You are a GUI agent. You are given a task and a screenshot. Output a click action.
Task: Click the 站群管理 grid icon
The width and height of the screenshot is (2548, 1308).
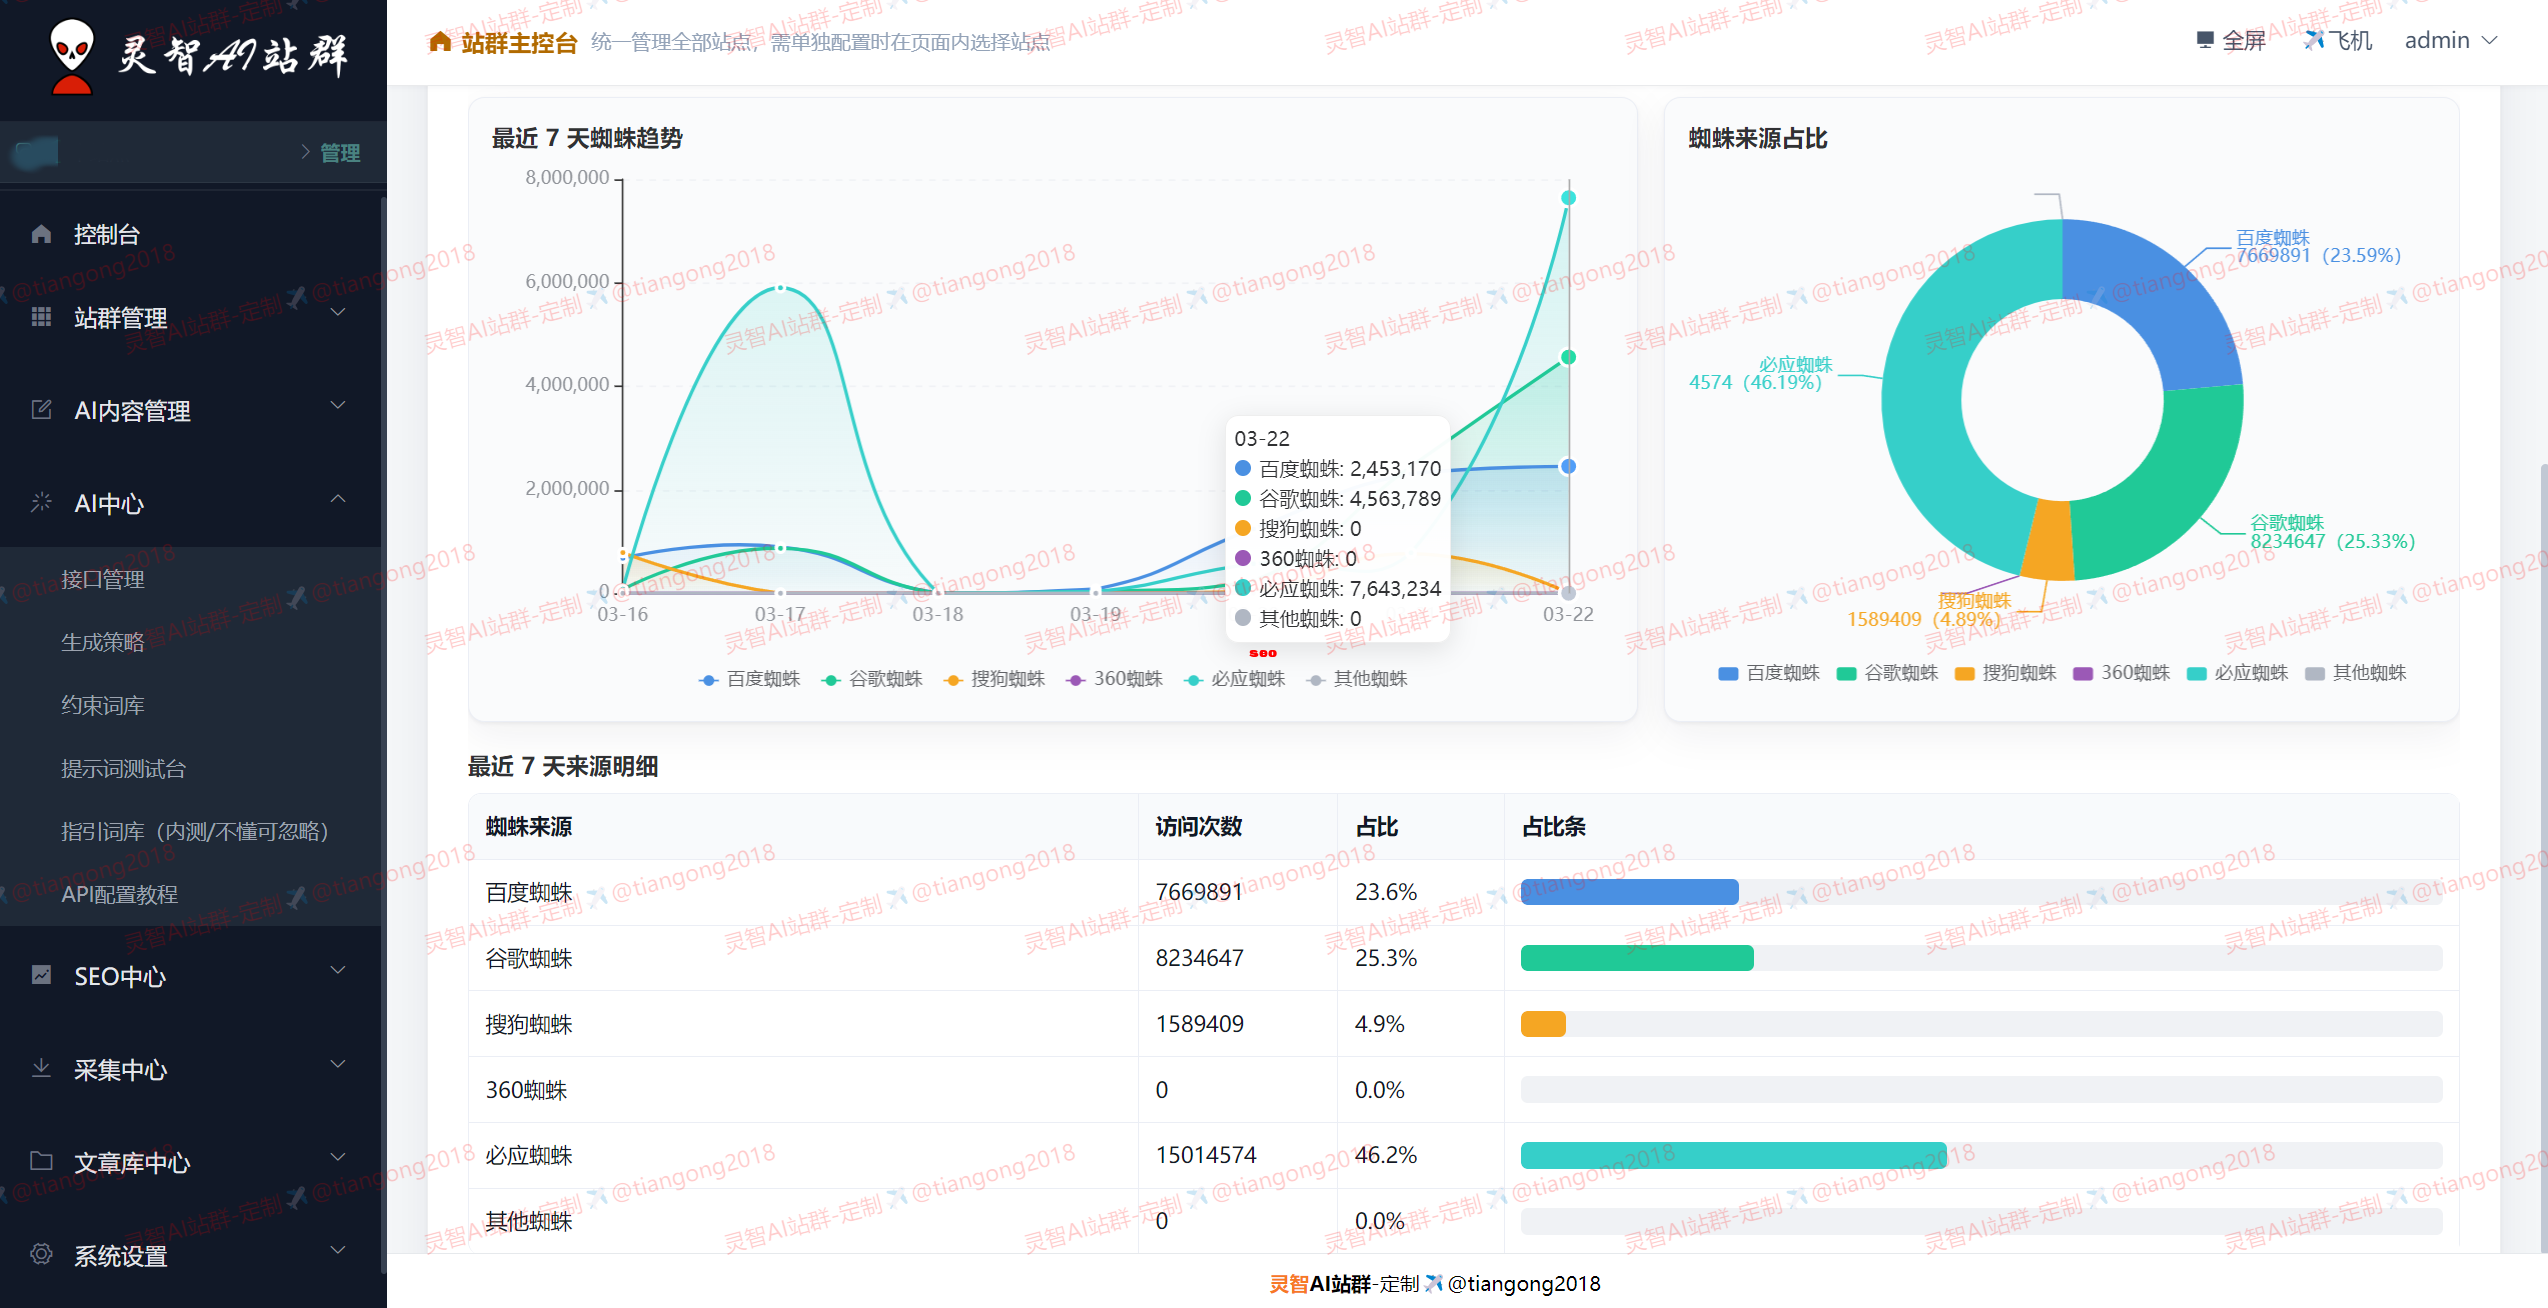(41, 317)
